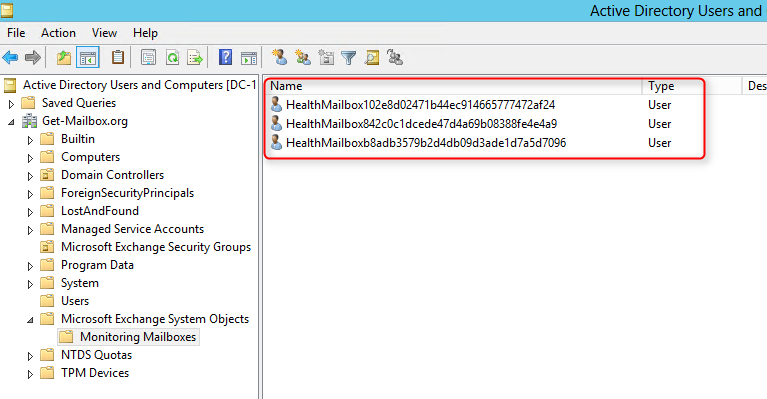Select Program Data in the tree
The image size is (767, 399).
pos(97,265)
